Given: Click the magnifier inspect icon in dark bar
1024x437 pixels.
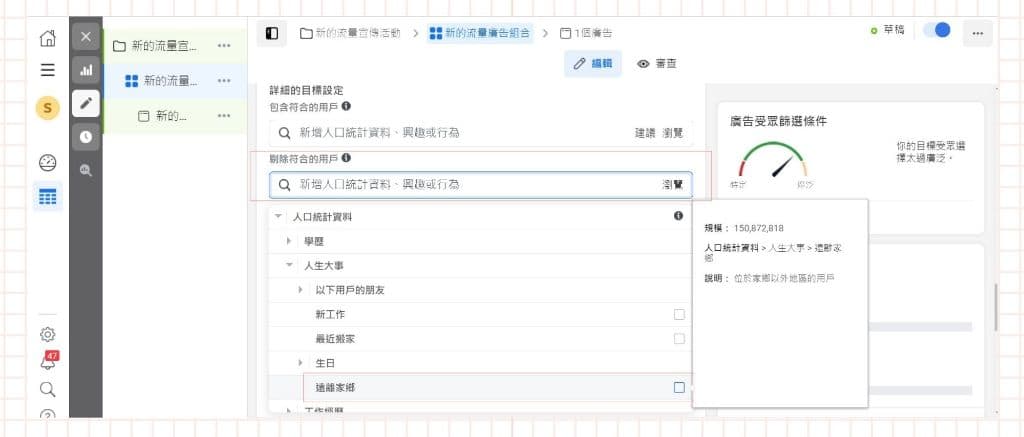Looking at the screenshot, I should coord(86,170).
